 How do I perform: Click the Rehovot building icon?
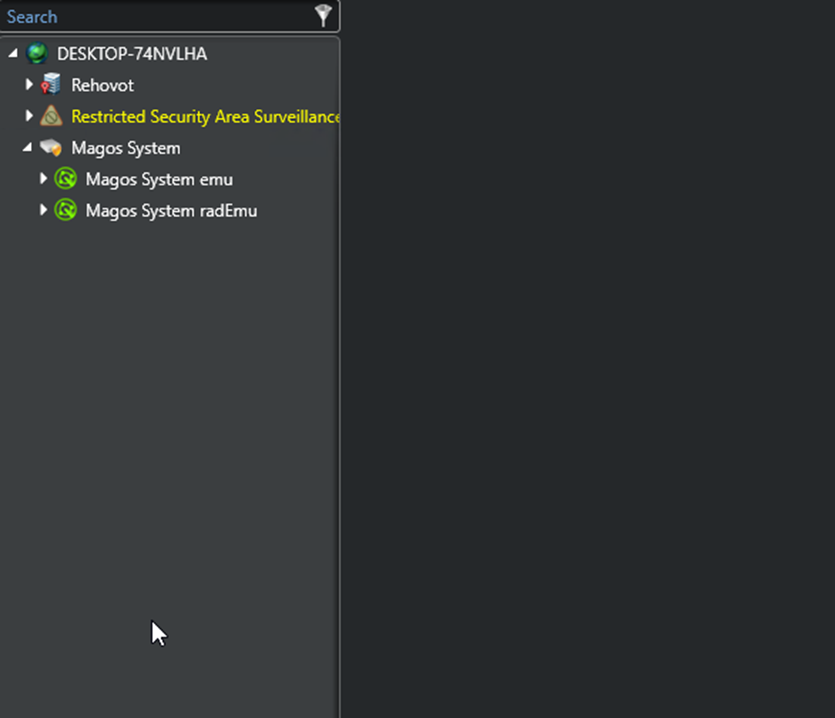tap(51, 84)
